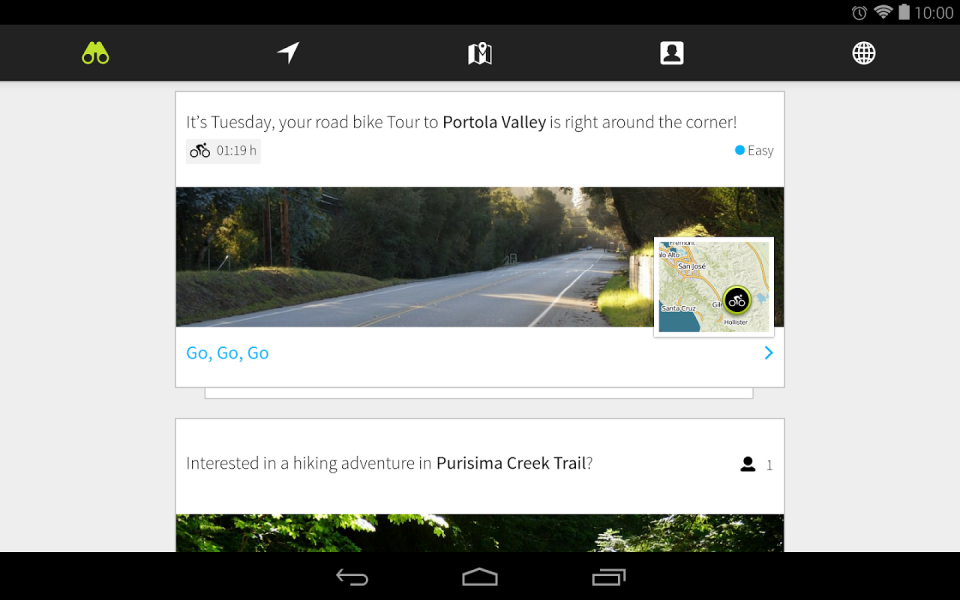Open the Android recent apps button
Image resolution: width=960 pixels, height=600 pixels.
pos(609,577)
